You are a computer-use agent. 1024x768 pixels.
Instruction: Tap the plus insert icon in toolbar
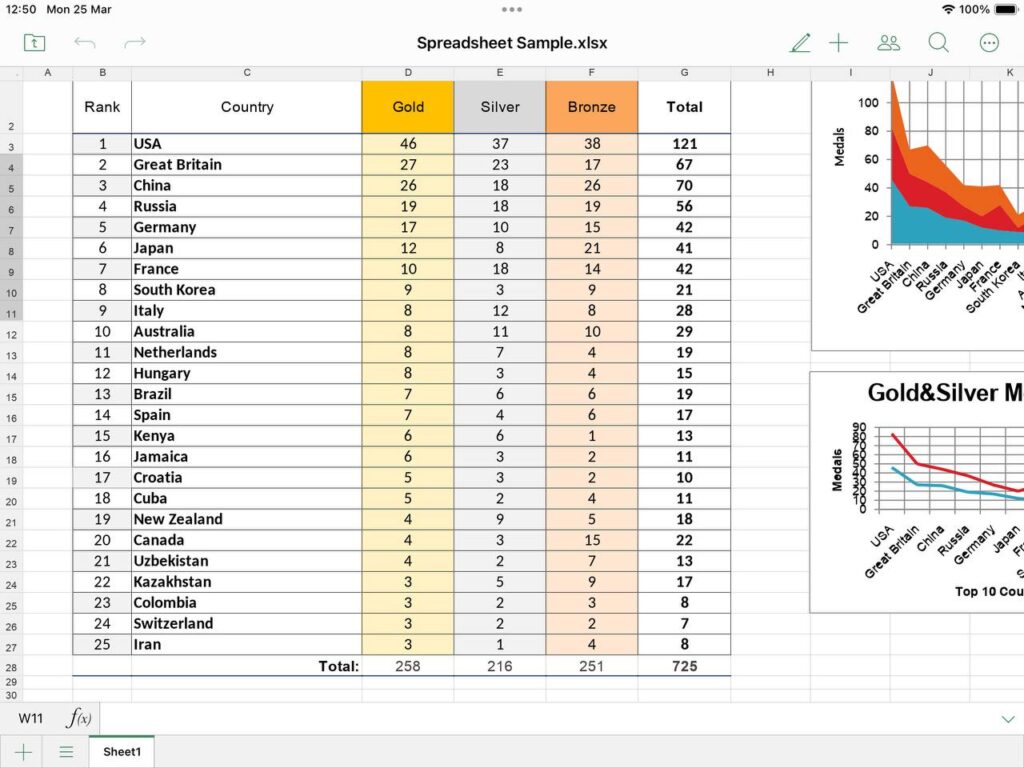click(x=838, y=43)
